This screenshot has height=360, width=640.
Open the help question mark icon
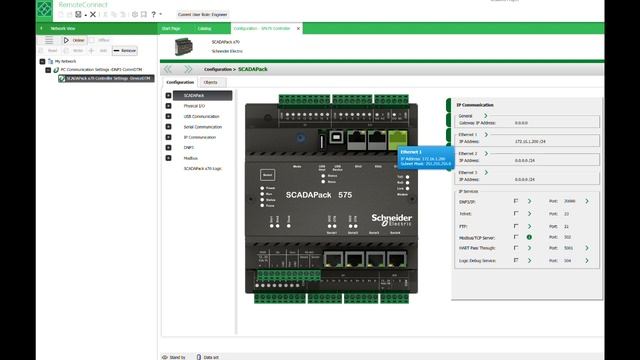[x=153, y=14]
